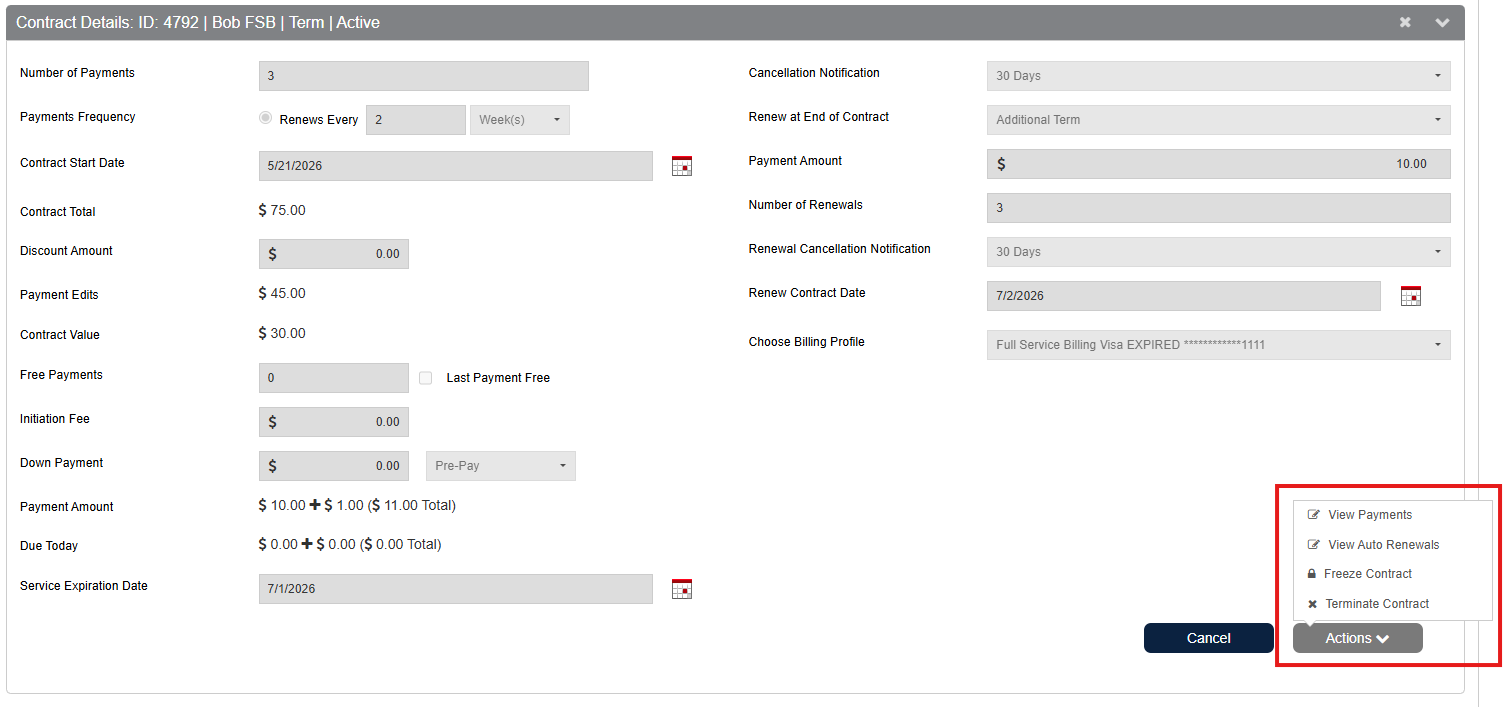1508x707 pixels.
Task: Select View Auto Renewals menu item
Action: [x=1383, y=545]
